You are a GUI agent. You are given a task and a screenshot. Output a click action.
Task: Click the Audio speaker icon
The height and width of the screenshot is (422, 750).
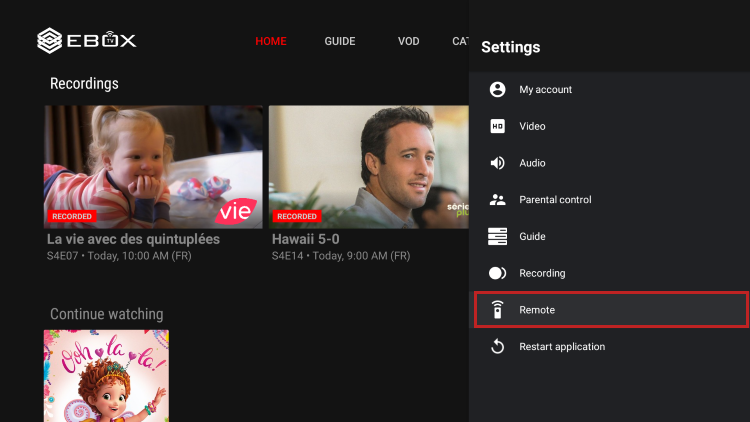click(497, 163)
